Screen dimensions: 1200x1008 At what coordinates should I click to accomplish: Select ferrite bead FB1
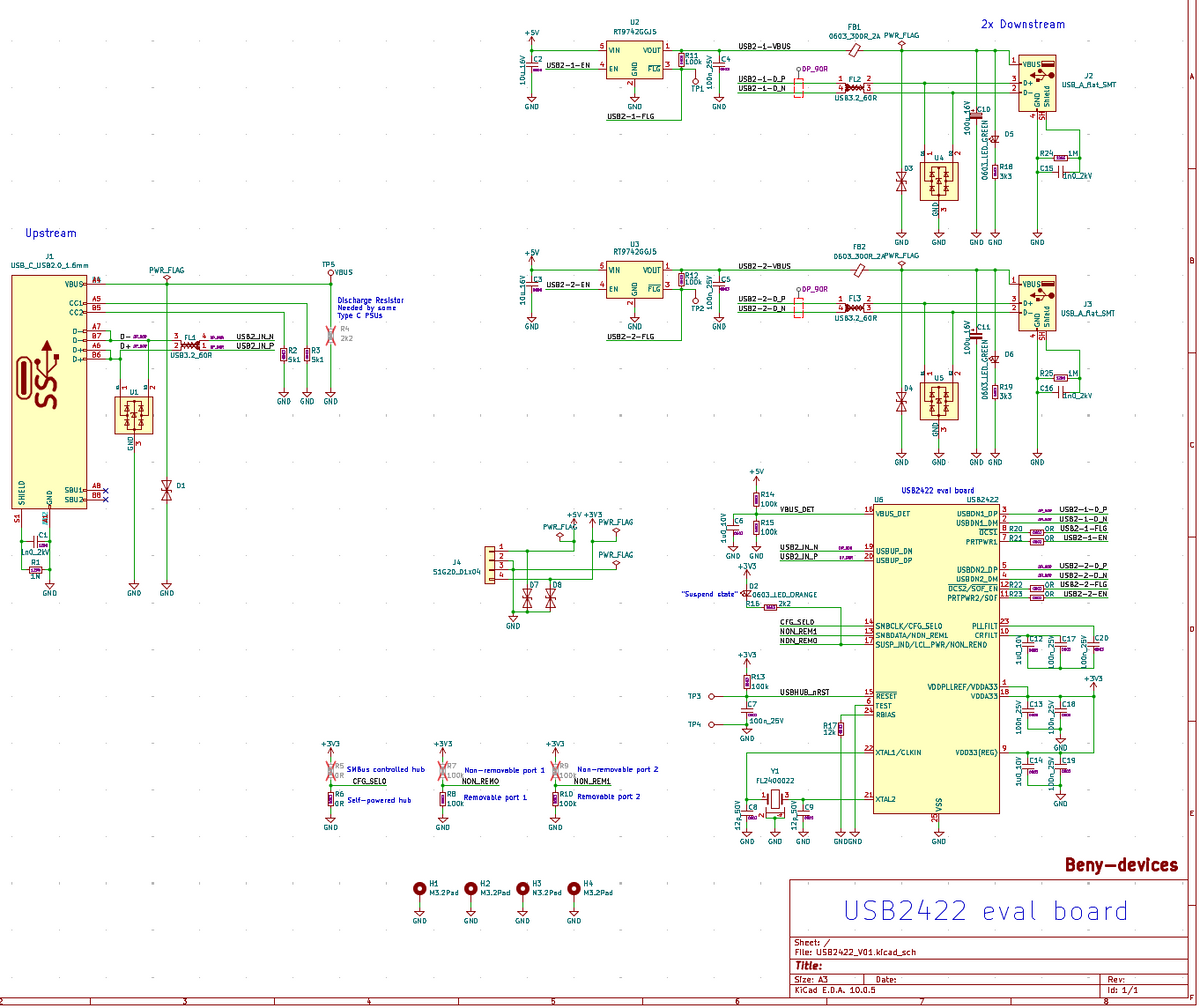855,48
